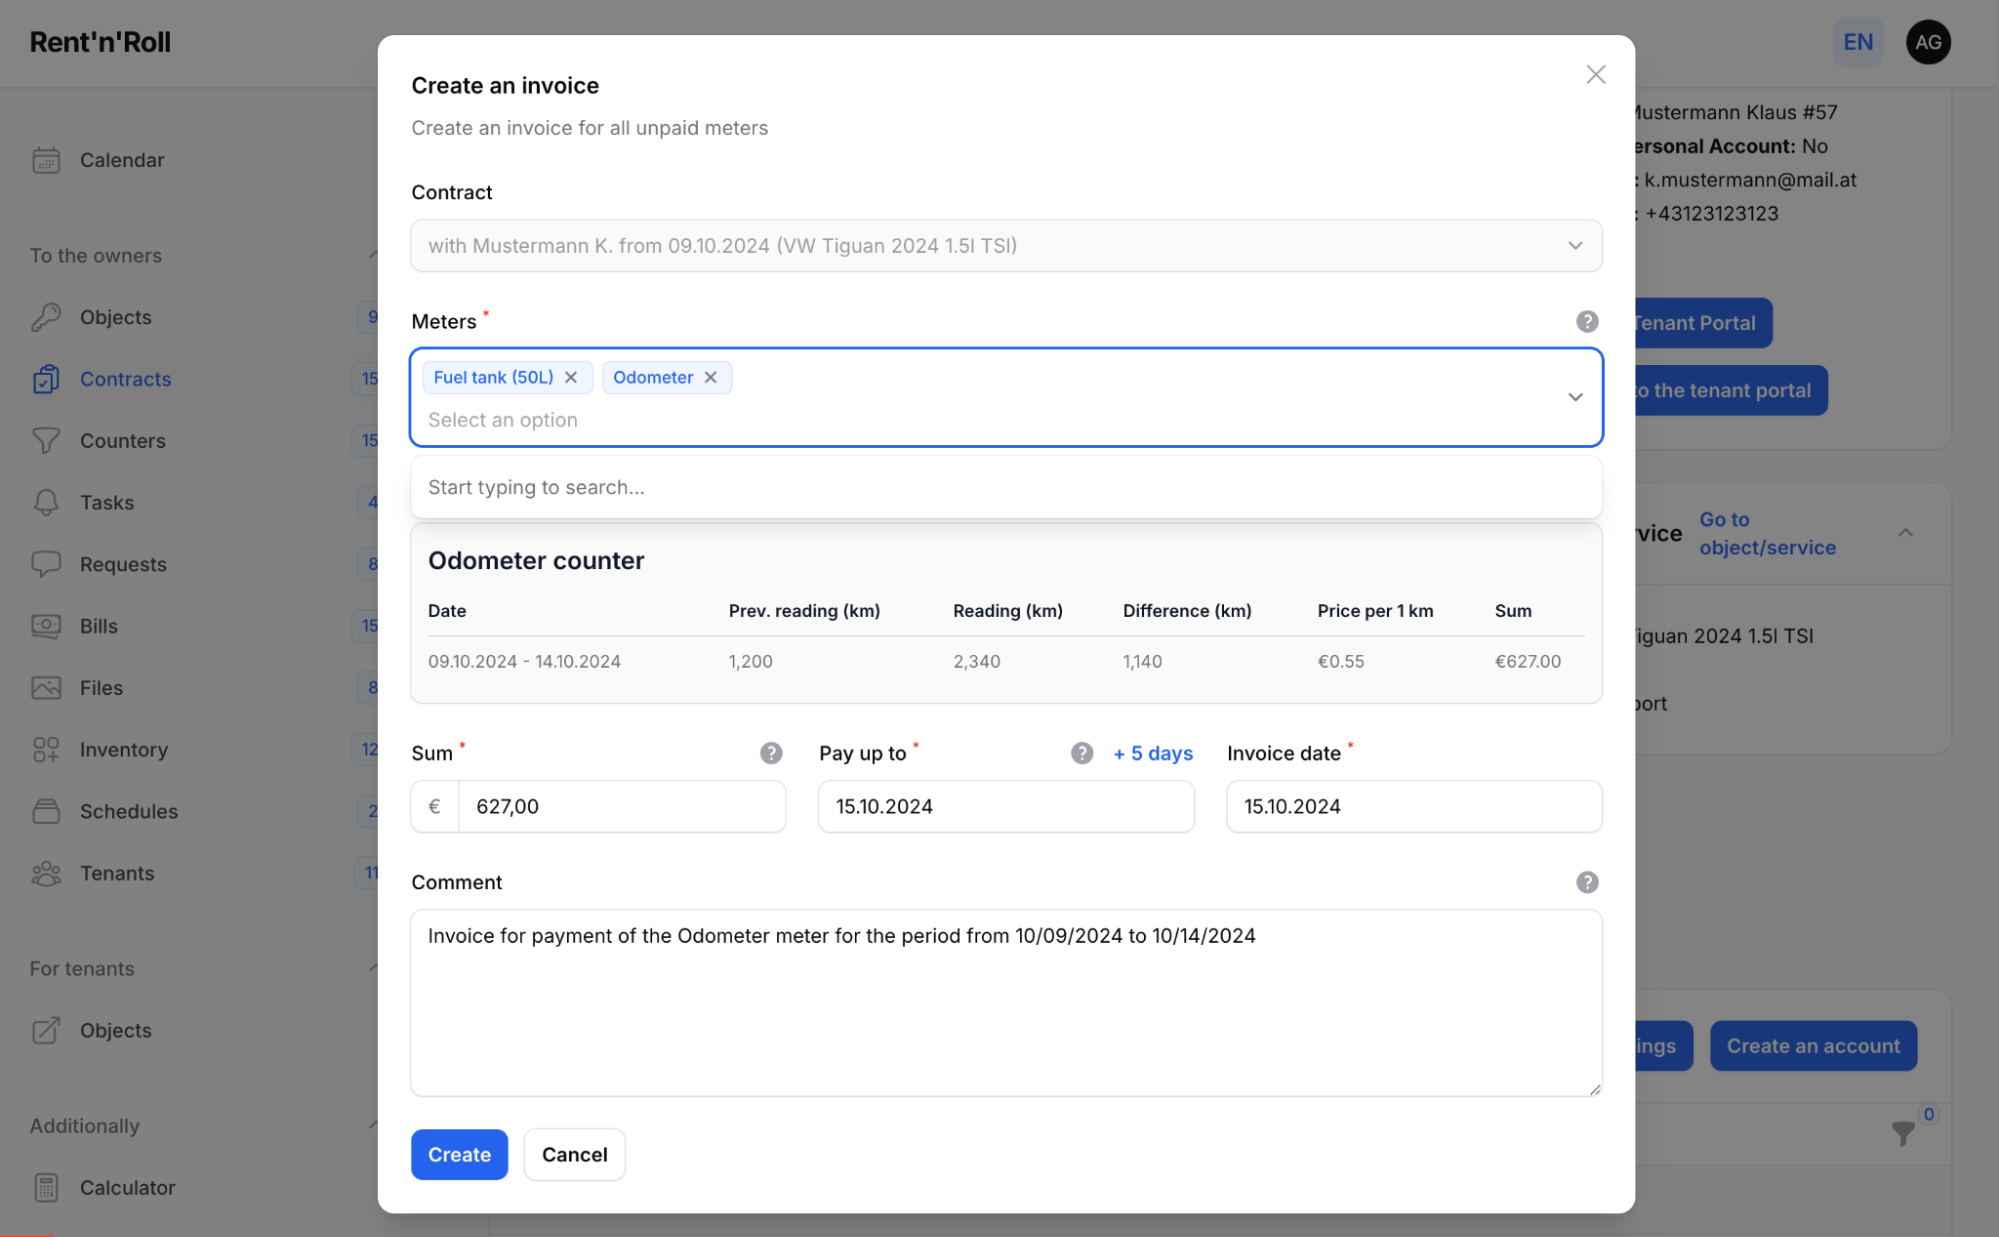Click the k.mustermann@mail.at email text

coord(1750,180)
